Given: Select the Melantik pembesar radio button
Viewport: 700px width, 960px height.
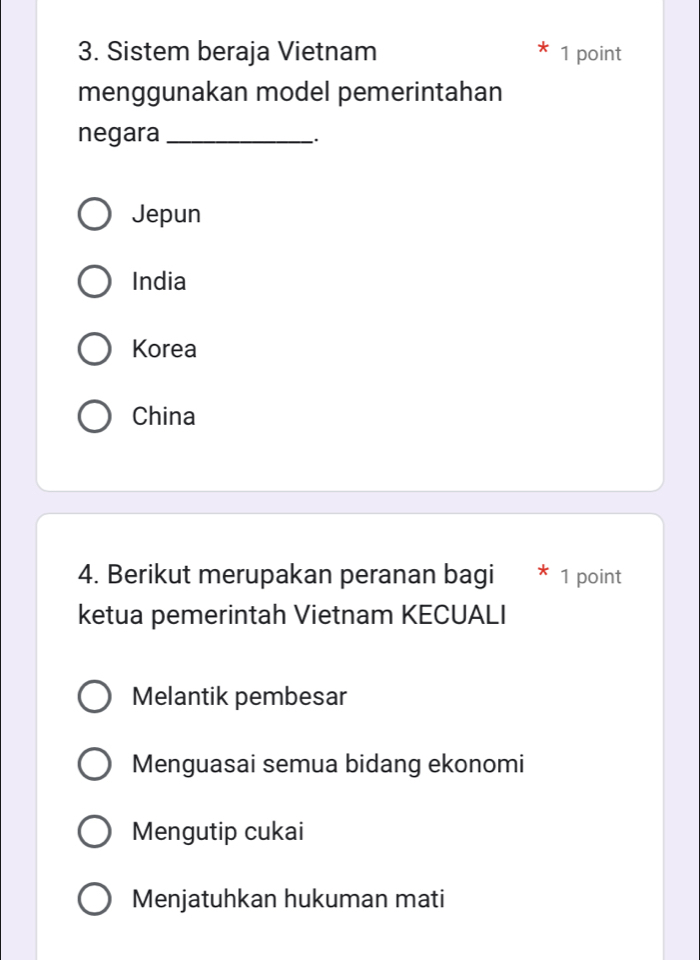Looking at the screenshot, I should [x=95, y=697].
